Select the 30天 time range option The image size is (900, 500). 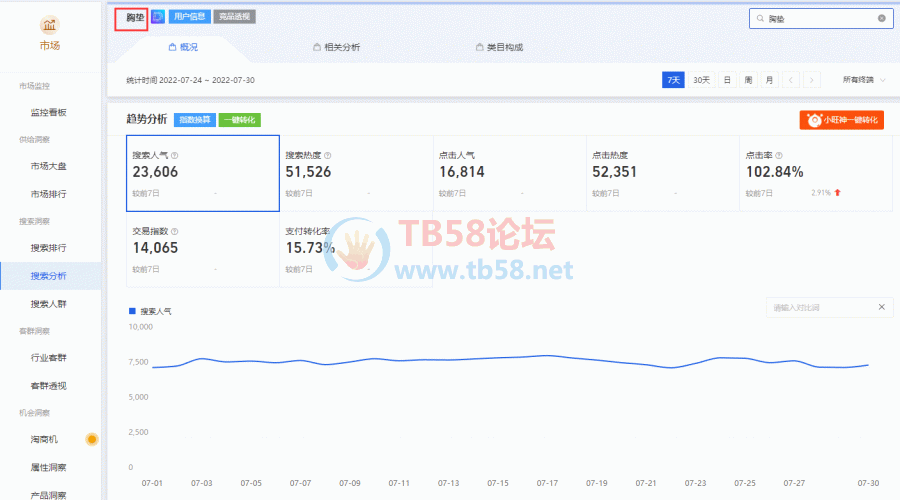point(701,80)
